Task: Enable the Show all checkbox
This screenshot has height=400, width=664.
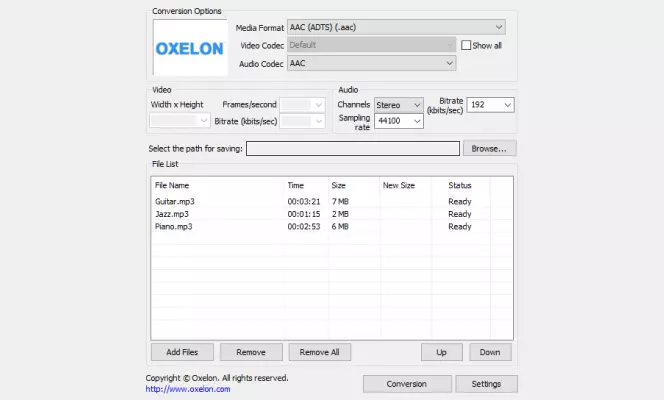Action: (466, 45)
